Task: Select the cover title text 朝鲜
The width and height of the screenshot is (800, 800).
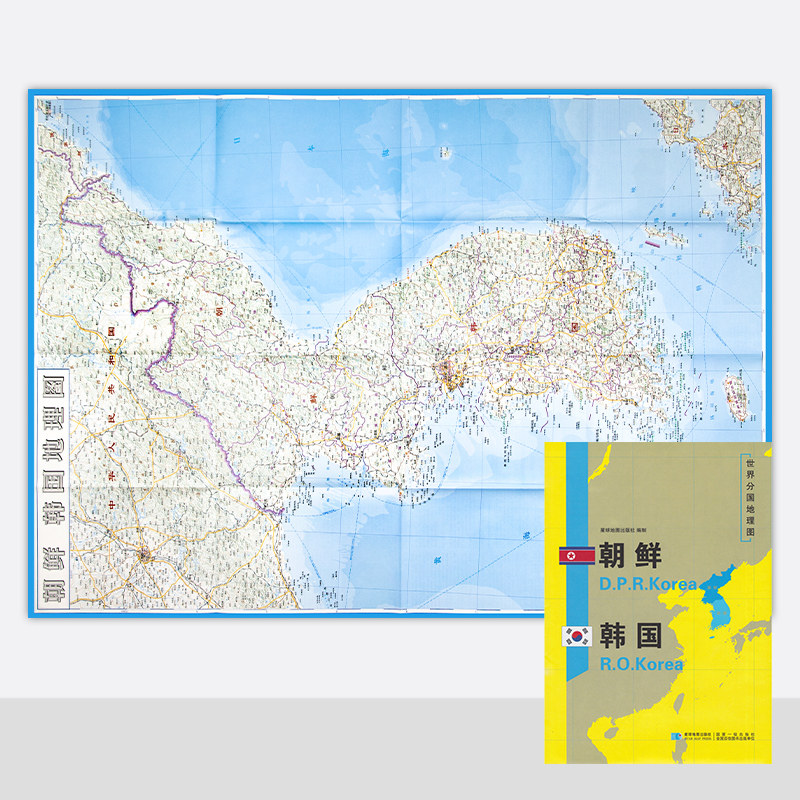Action: pos(630,556)
